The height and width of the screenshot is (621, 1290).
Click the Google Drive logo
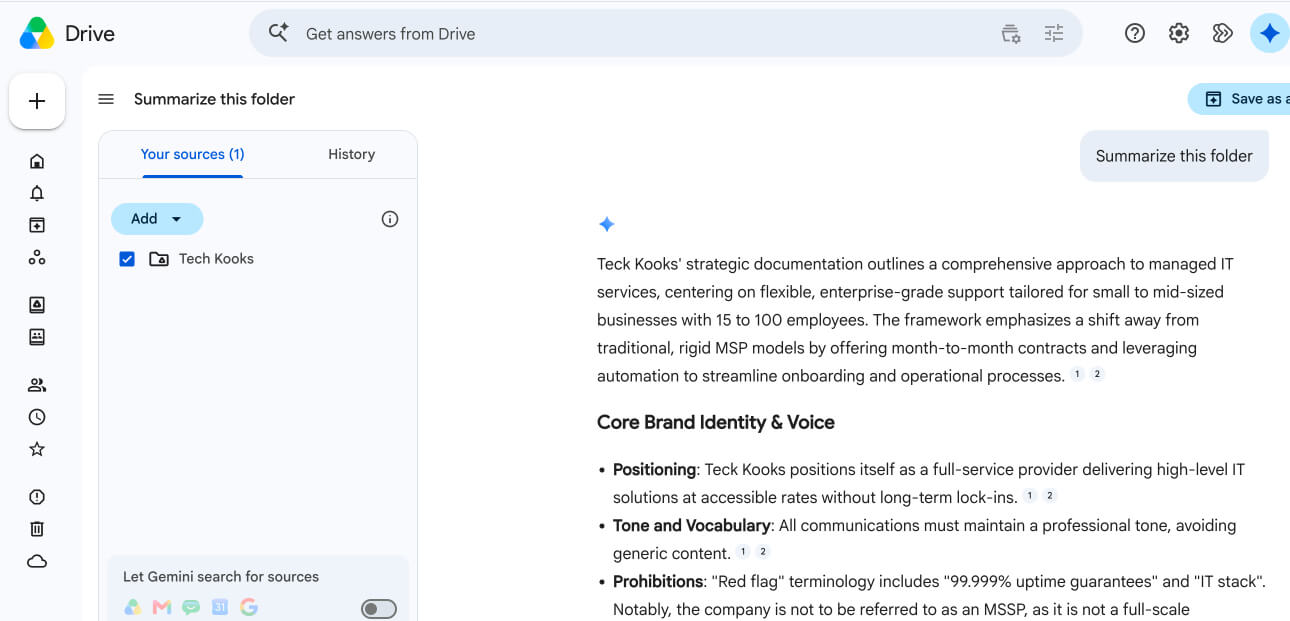(x=37, y=33)
